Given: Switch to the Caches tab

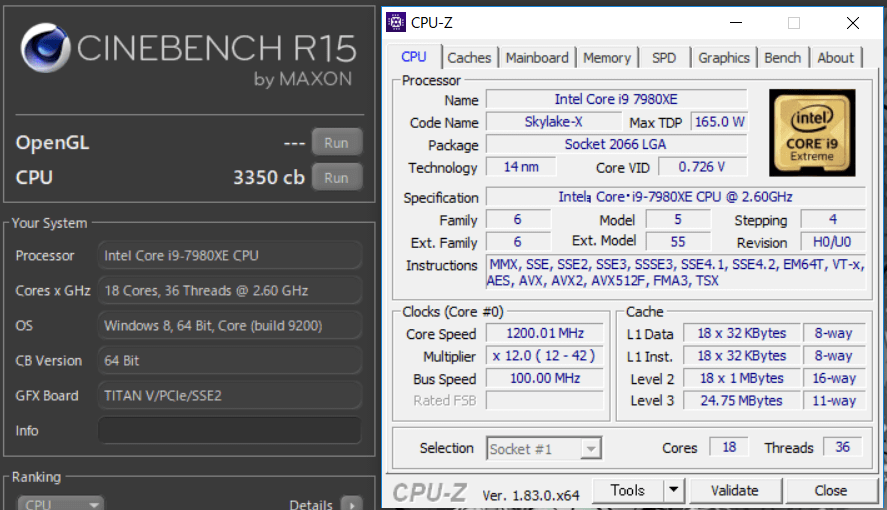Looking at the screenshot, I should [x=469, y=58].
